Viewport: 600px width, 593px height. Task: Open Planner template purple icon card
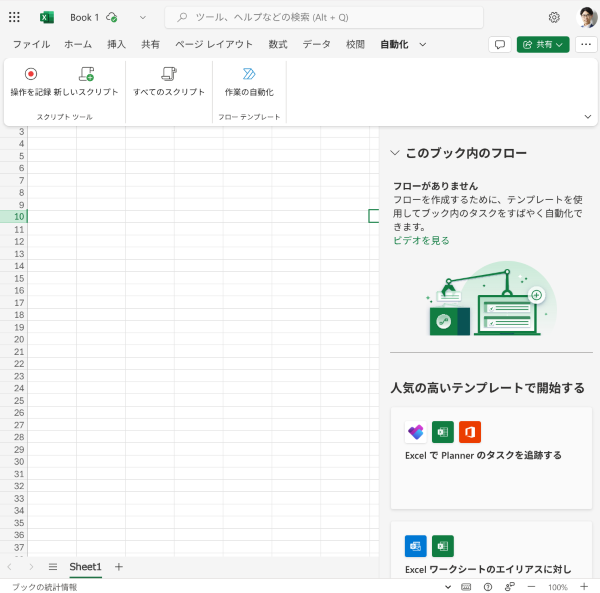(491, 458)
